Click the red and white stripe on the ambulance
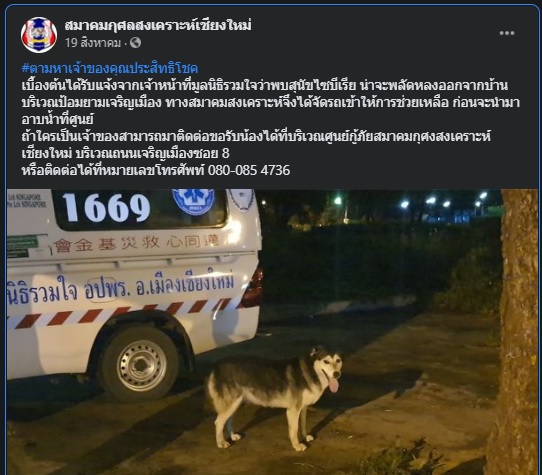This screenshot has width=542, height=475. coord(124,313)
